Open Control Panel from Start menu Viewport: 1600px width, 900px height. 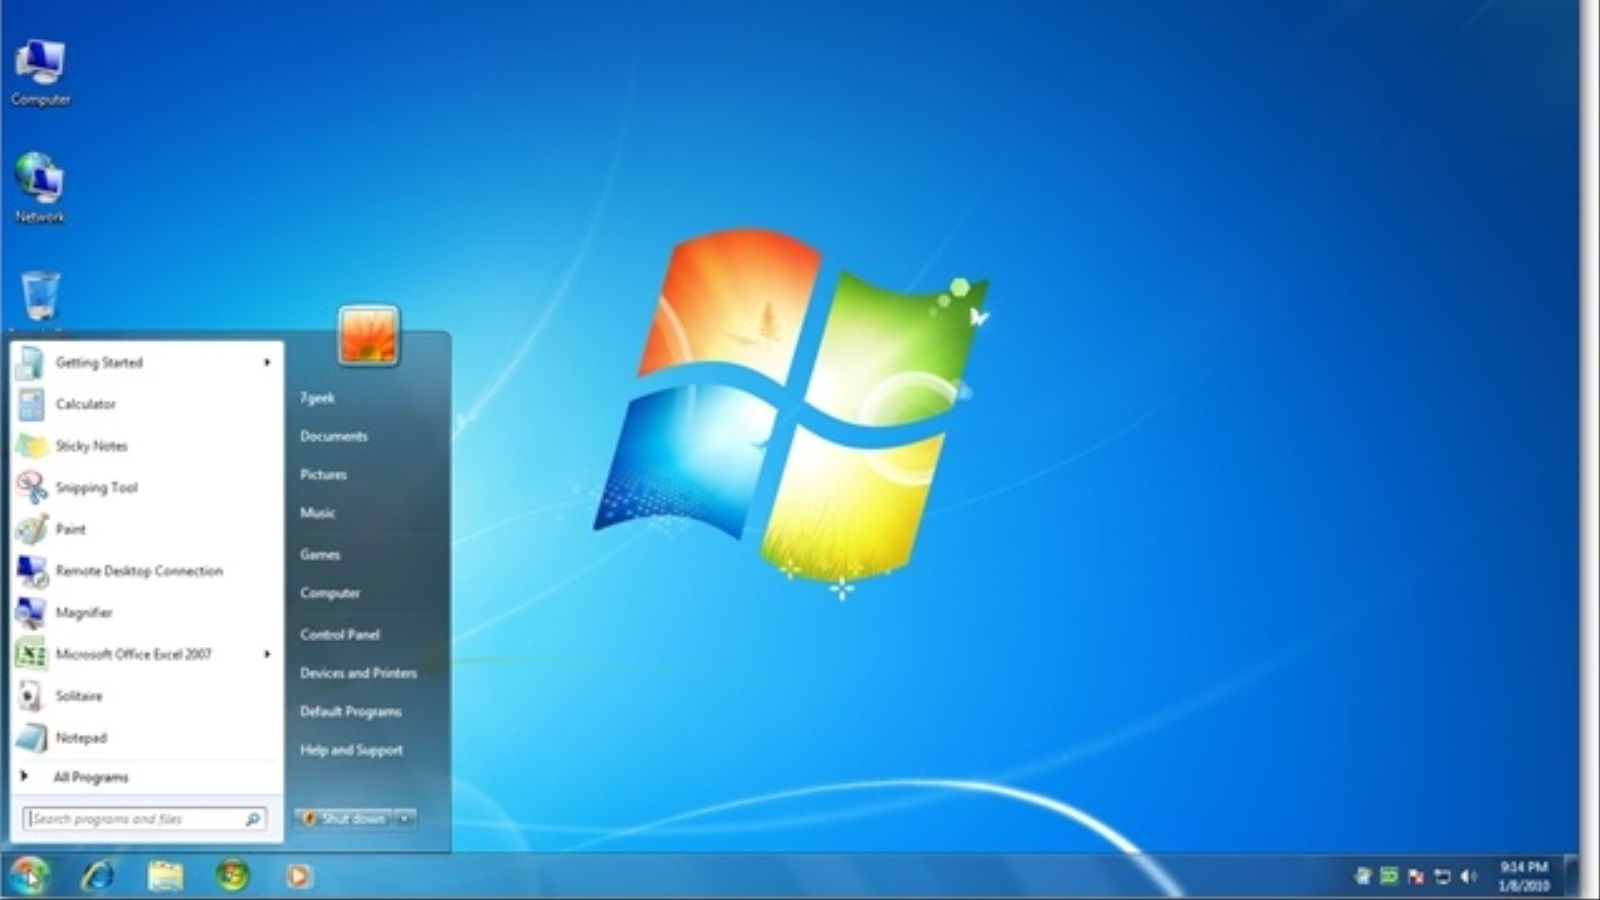(339, 634)
